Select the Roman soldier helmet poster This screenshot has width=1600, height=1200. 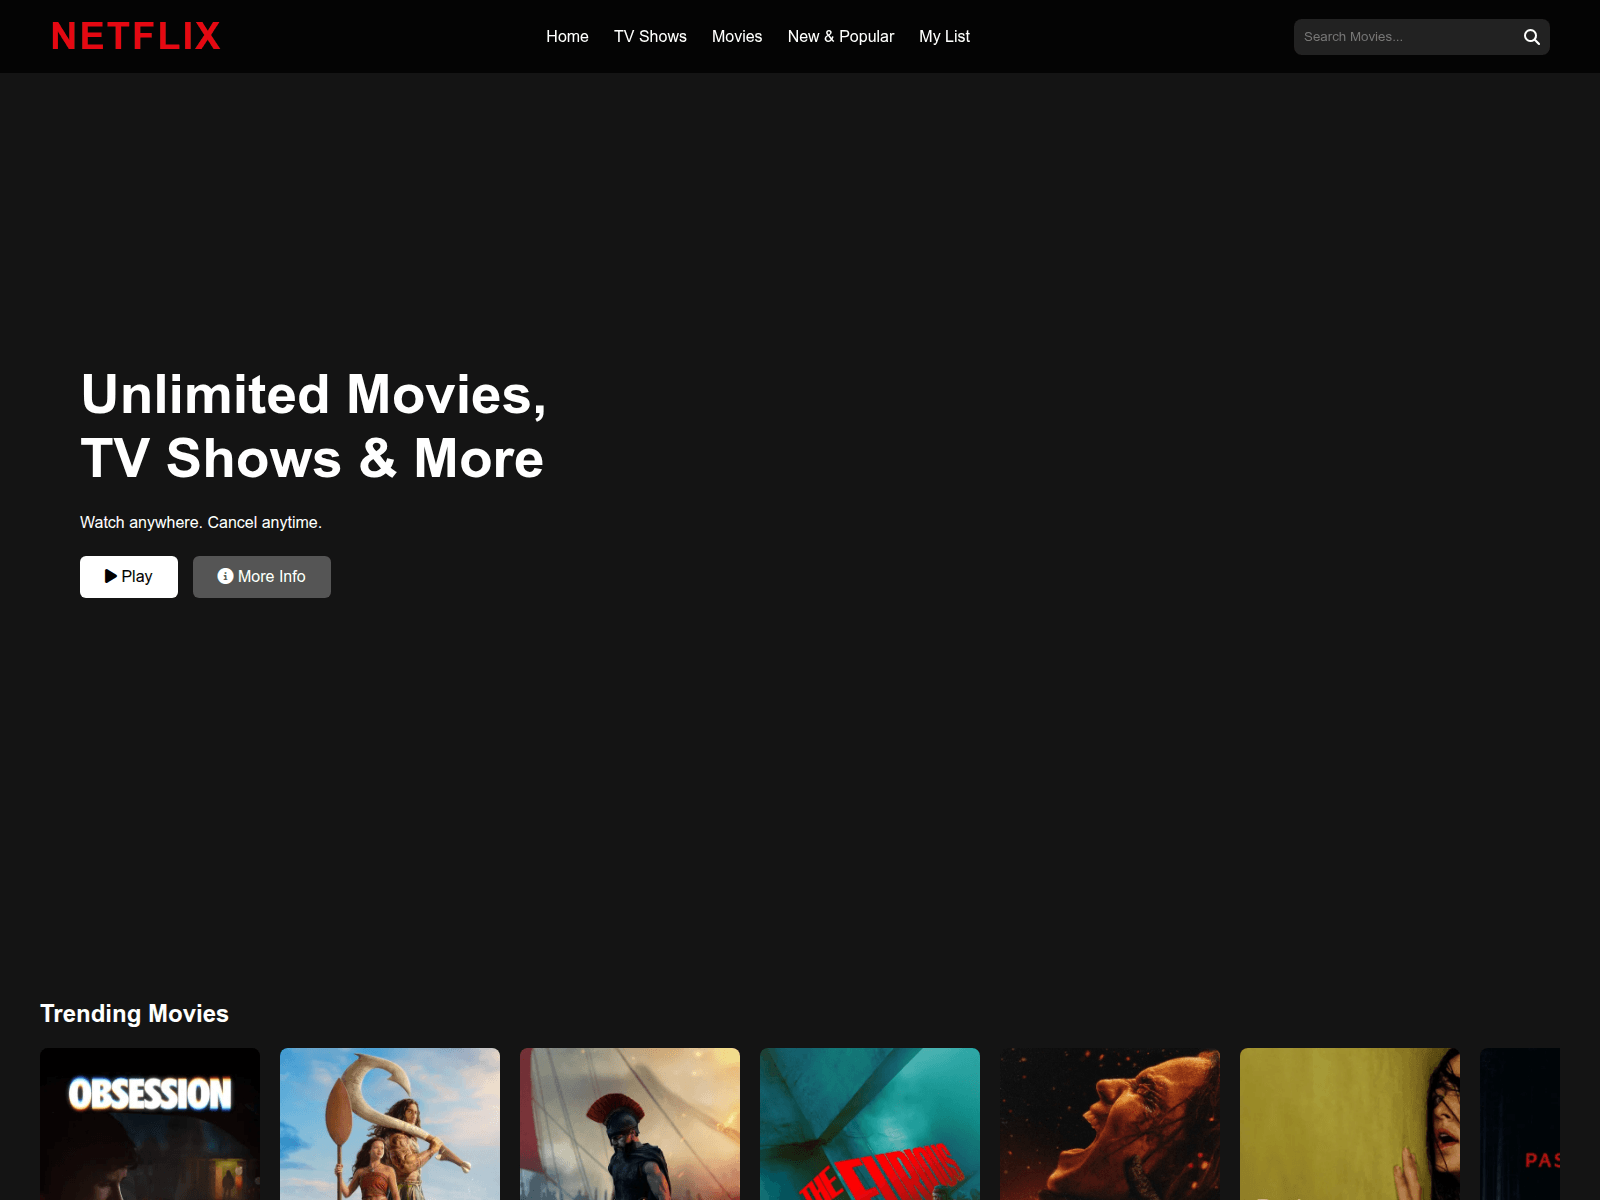click(630, 1124)
